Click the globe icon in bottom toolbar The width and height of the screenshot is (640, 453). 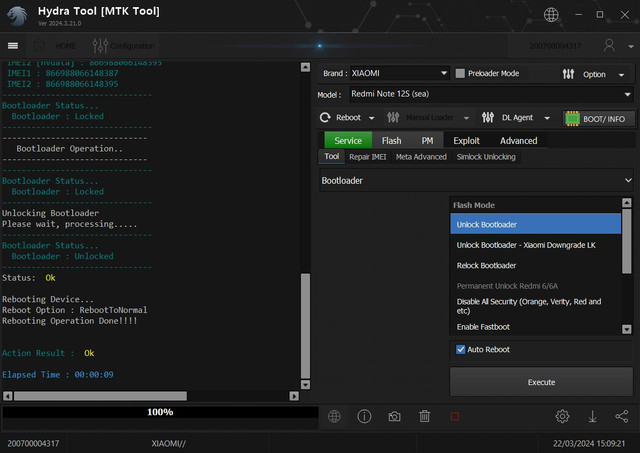click(x=334, y=416)
